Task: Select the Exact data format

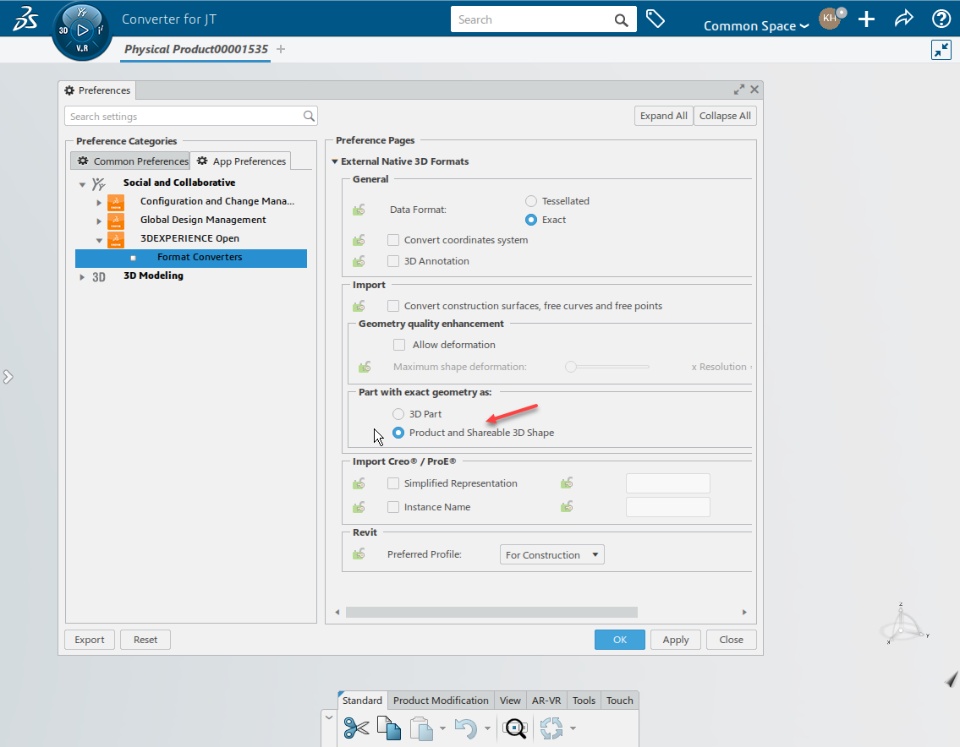Action: click(531, 220)
